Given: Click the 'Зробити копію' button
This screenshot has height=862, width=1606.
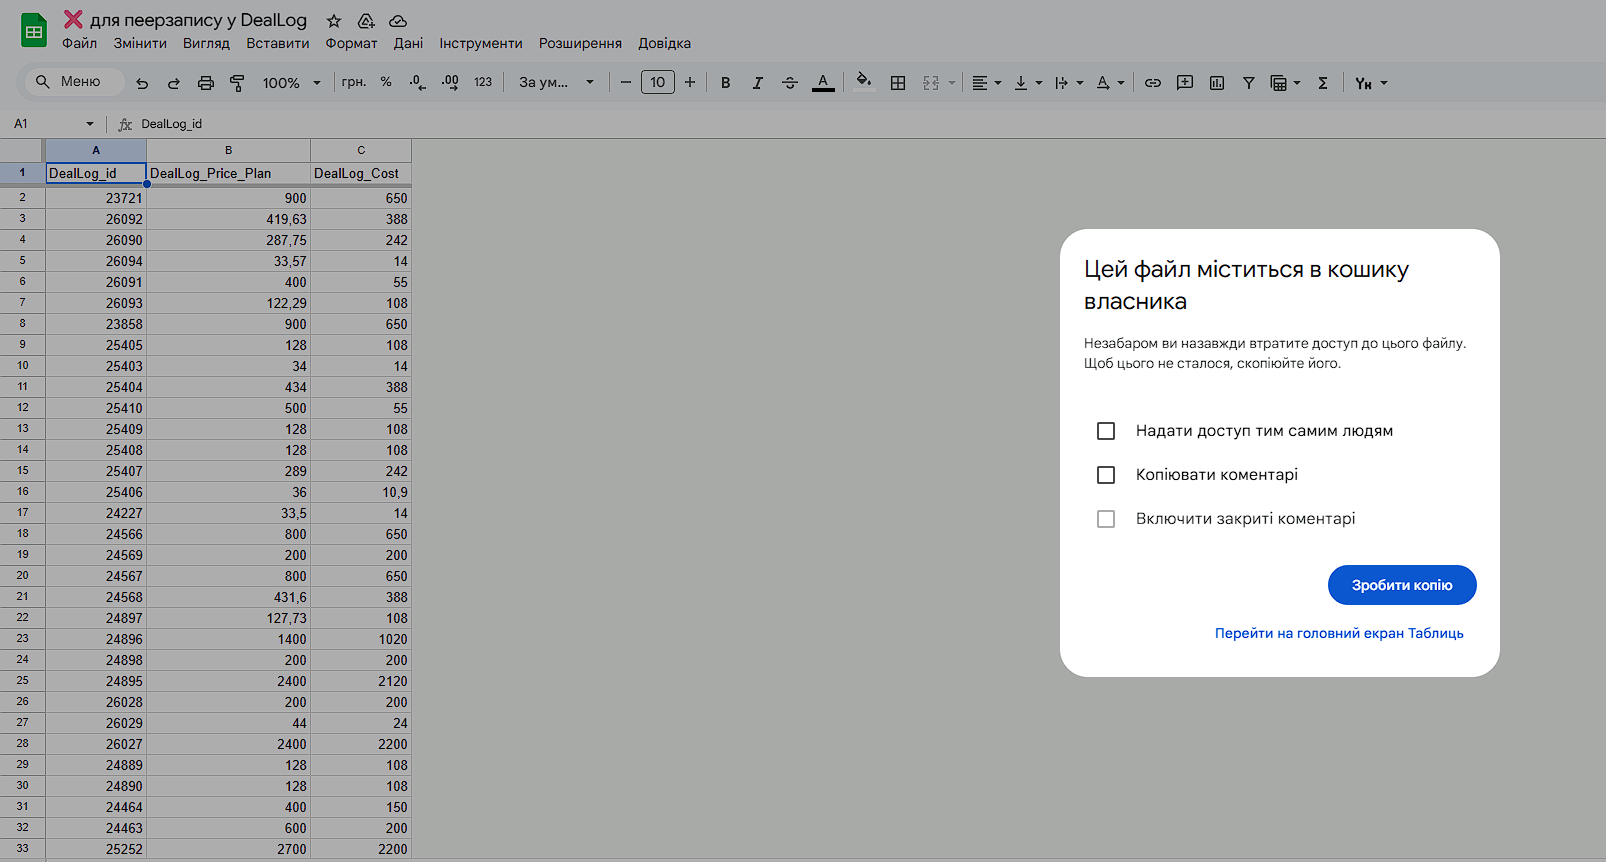Looking at the screenshot, I should [1402, 585].
